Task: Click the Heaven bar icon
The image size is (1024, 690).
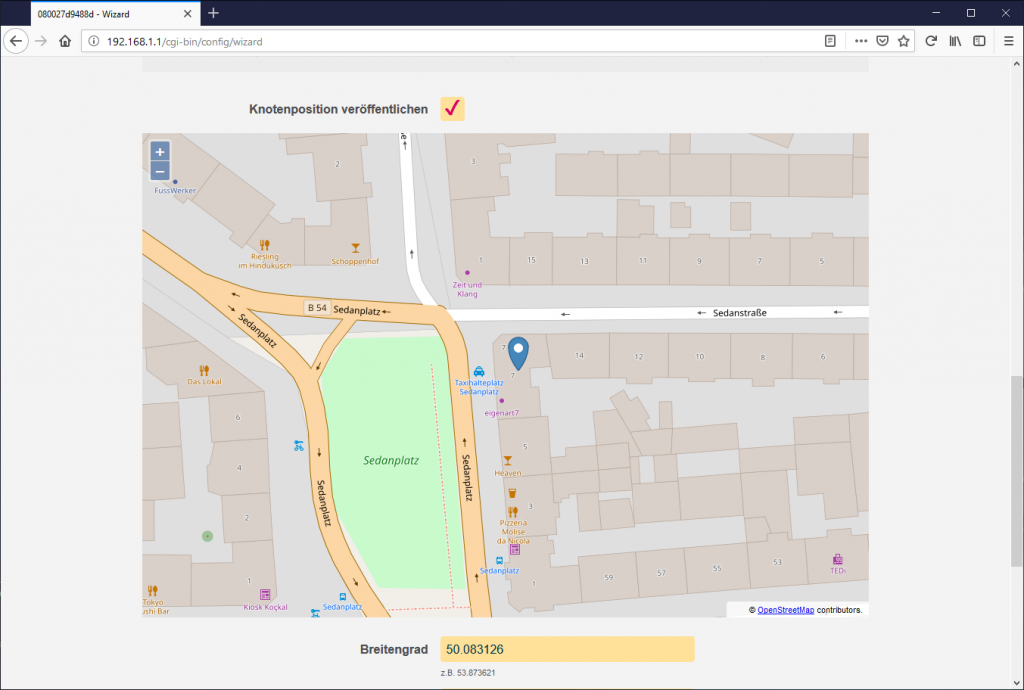Action: coord(507,461)
